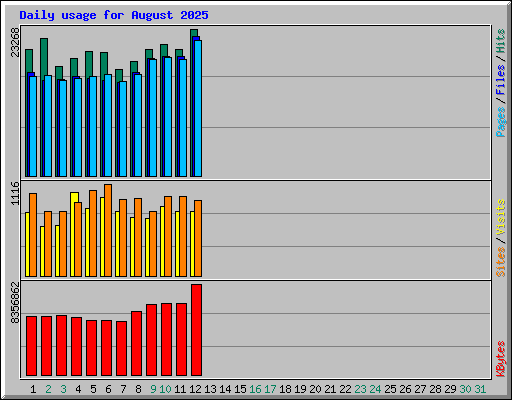
Task: Click day 18 on the x-axis
Action: [285, 389]
